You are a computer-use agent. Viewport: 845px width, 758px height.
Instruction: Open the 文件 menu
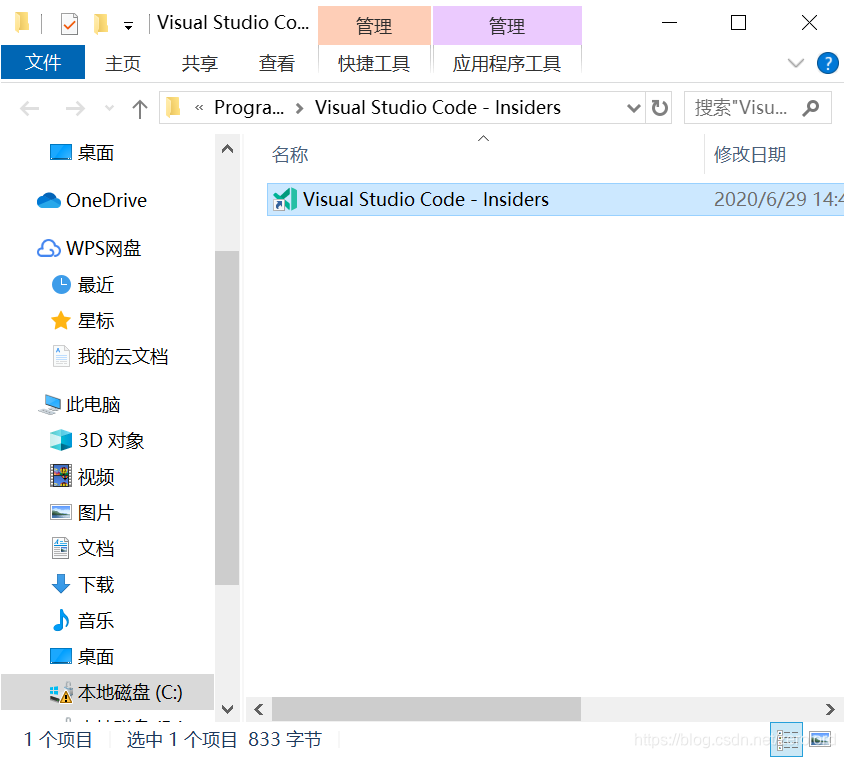(x=43, y=62)
